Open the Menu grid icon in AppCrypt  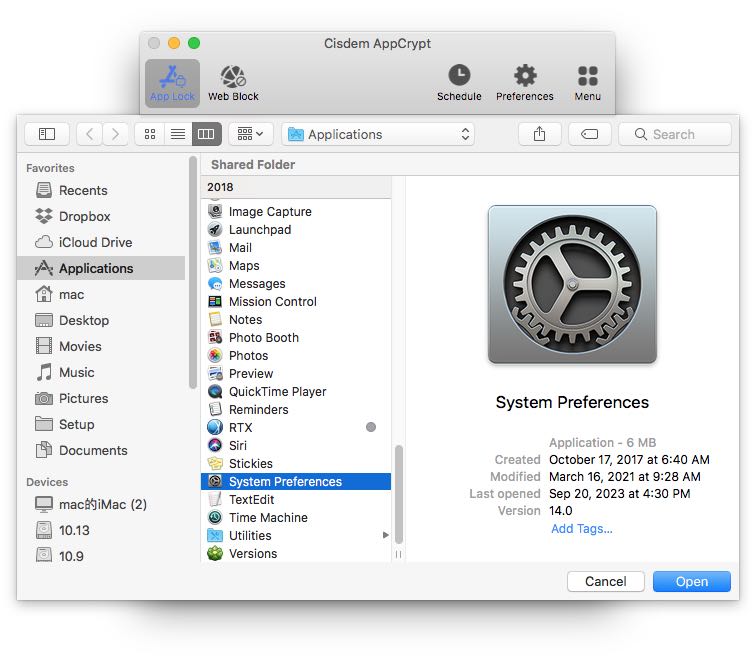tap(587, 83)
